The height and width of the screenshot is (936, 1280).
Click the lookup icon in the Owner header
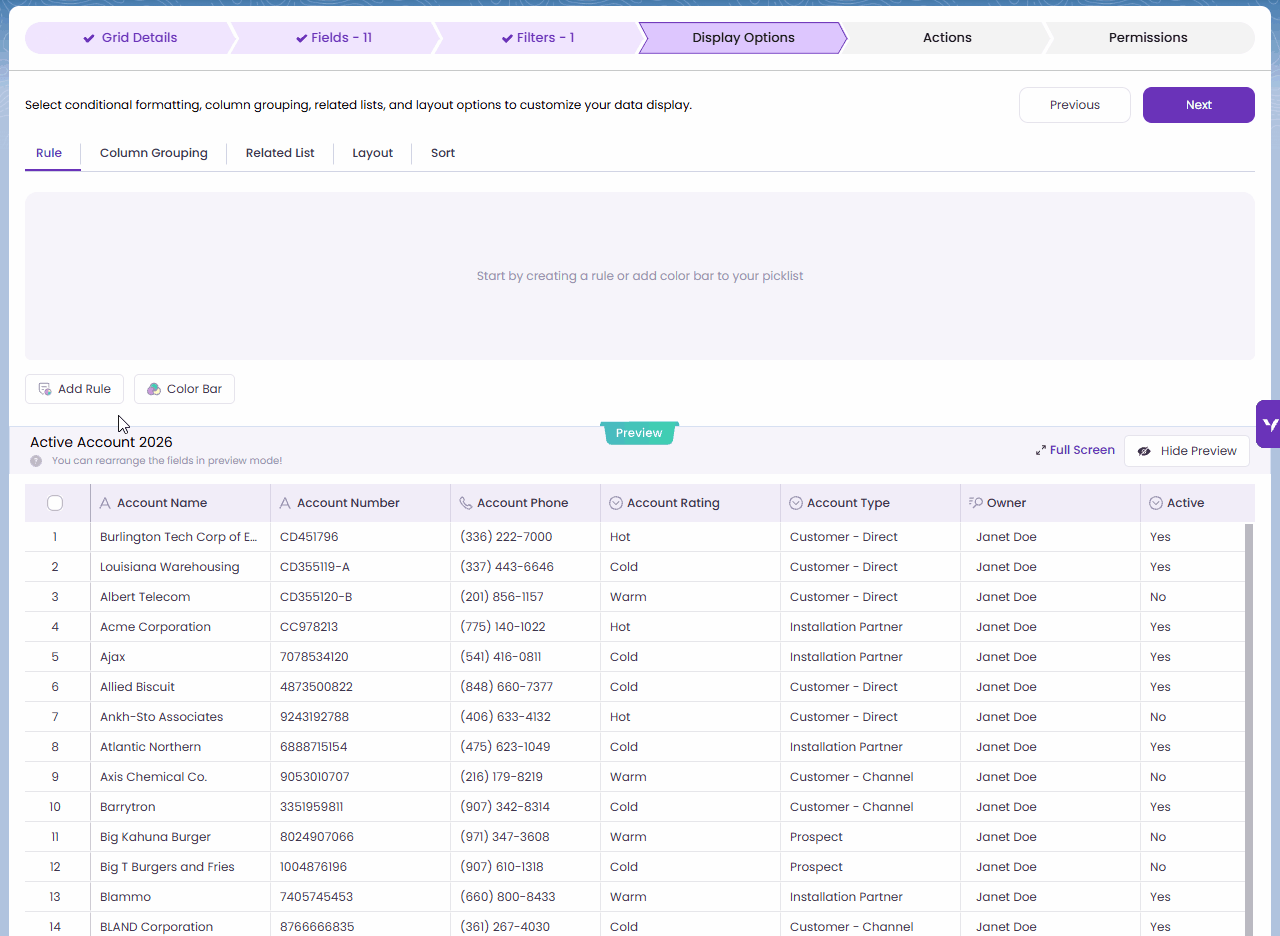(x=975, y=503)
